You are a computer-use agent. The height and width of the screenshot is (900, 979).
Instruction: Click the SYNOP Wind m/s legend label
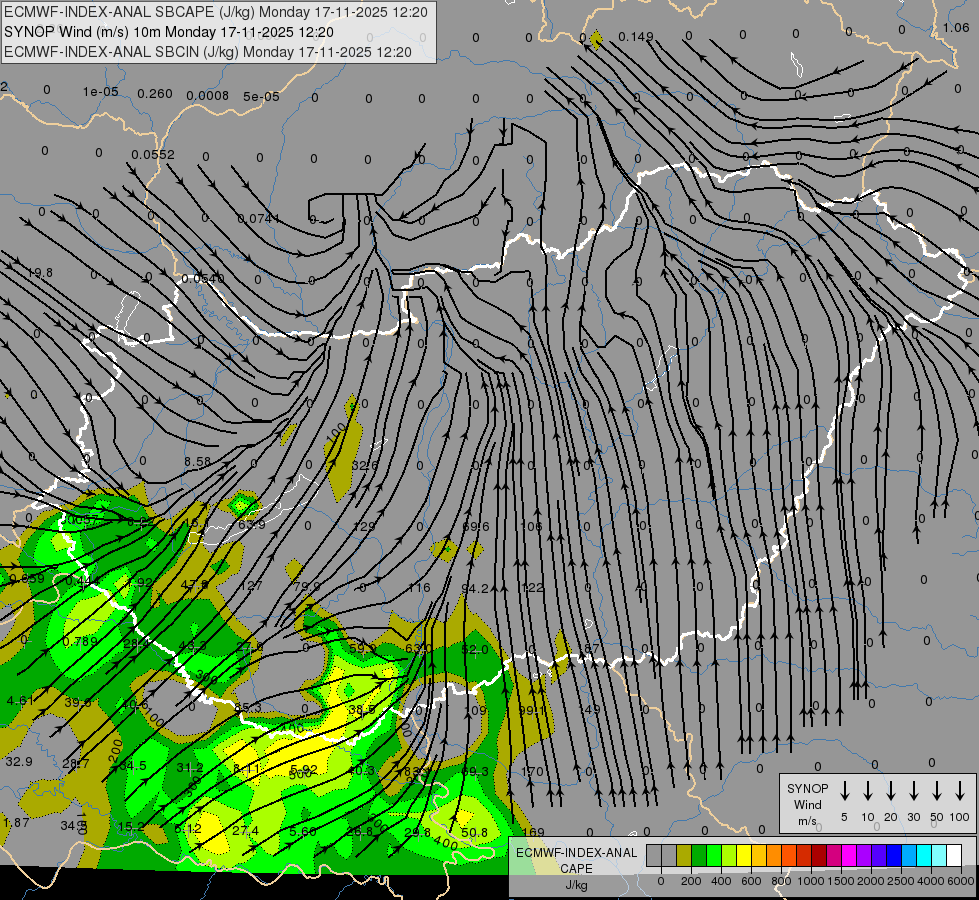(807, 804)
